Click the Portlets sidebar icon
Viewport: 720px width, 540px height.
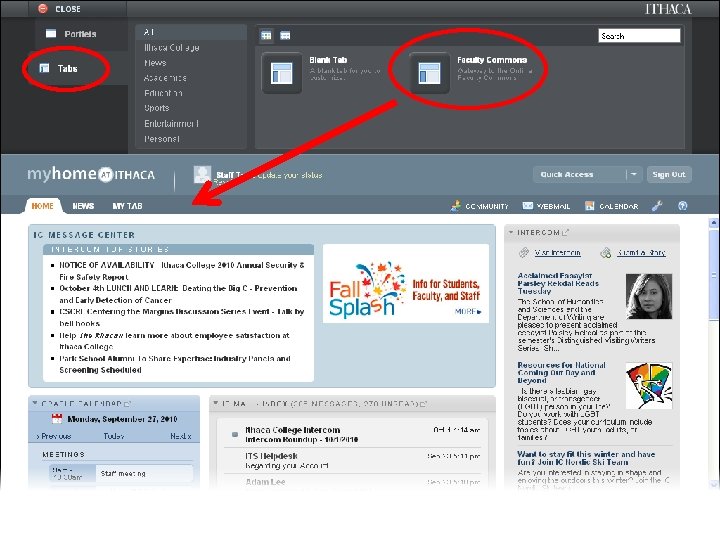pos(51,34)
